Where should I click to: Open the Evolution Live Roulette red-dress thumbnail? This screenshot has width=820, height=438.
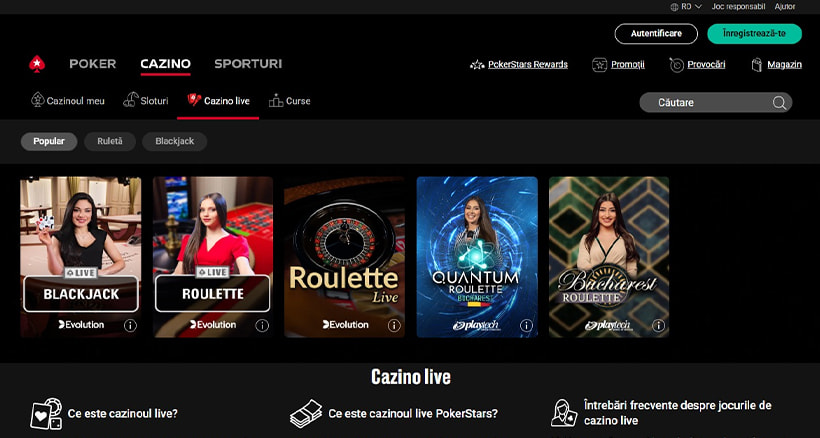click(213, 257)
